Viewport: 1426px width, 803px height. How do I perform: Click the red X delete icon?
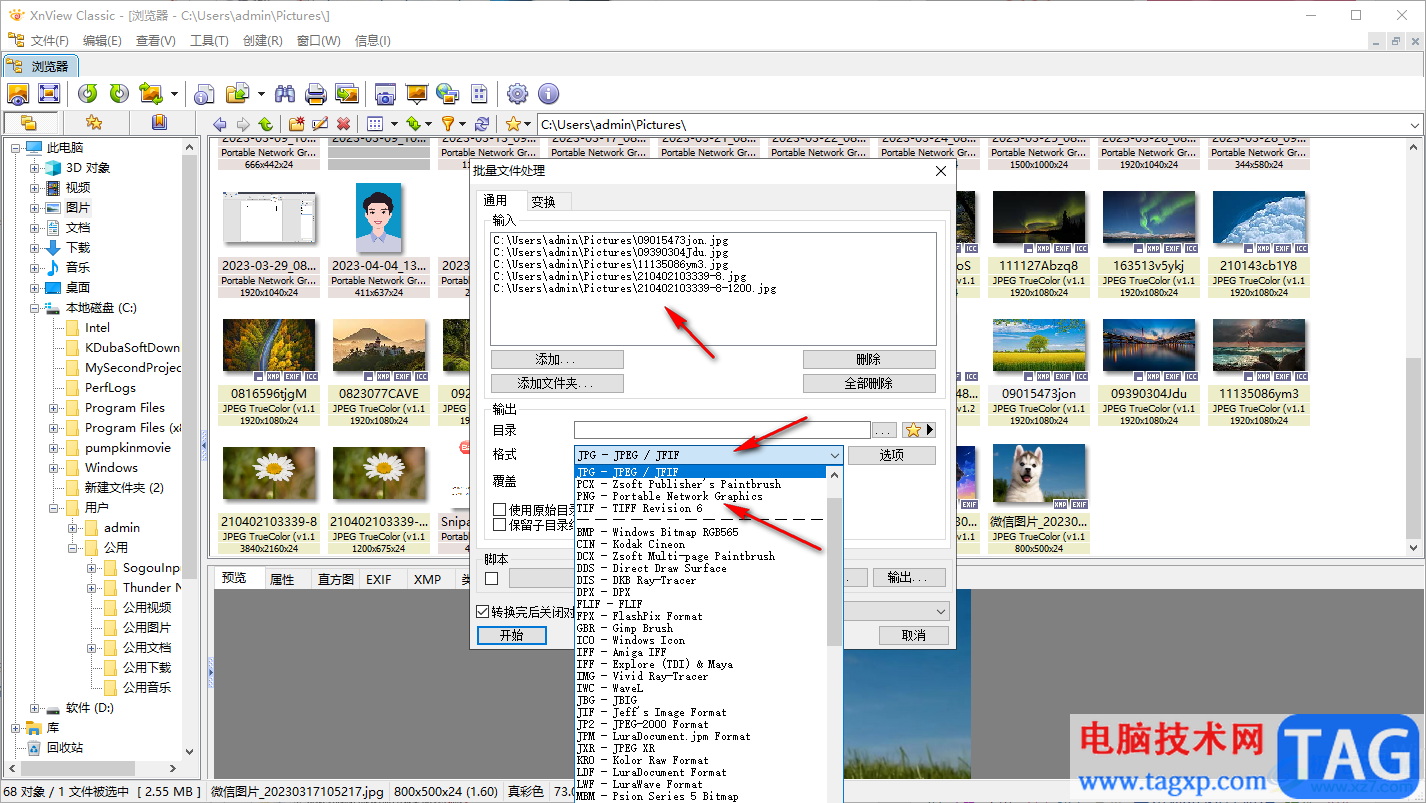(x=343, y=124)
